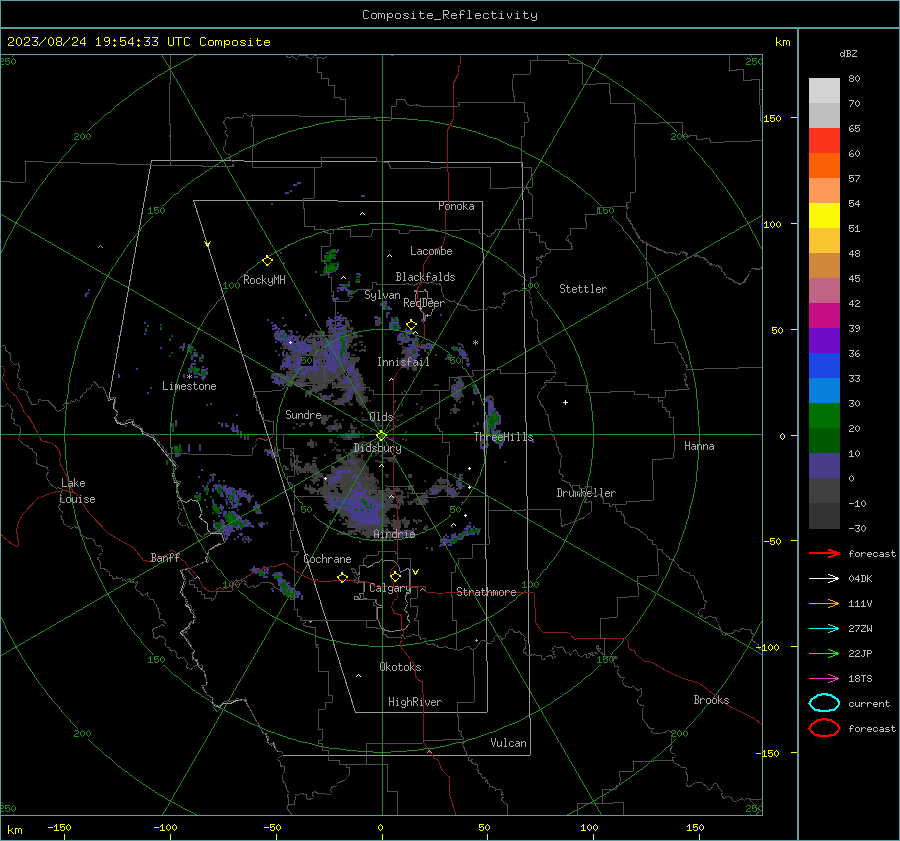This screenshot has height=841, width=900.
Task: Click the red forecast ellipse legend icon
Action: click(x=824, y=728)
